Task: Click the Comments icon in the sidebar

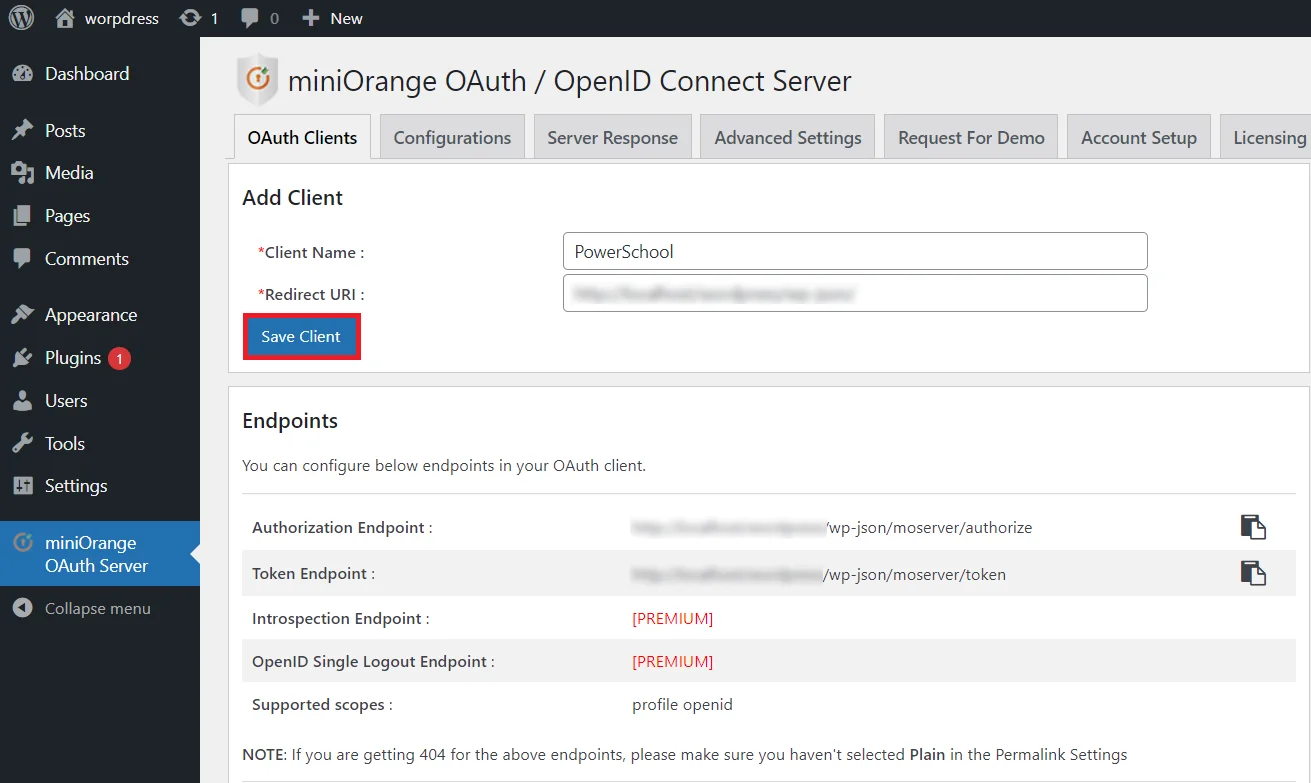Action: click(23, 259)
